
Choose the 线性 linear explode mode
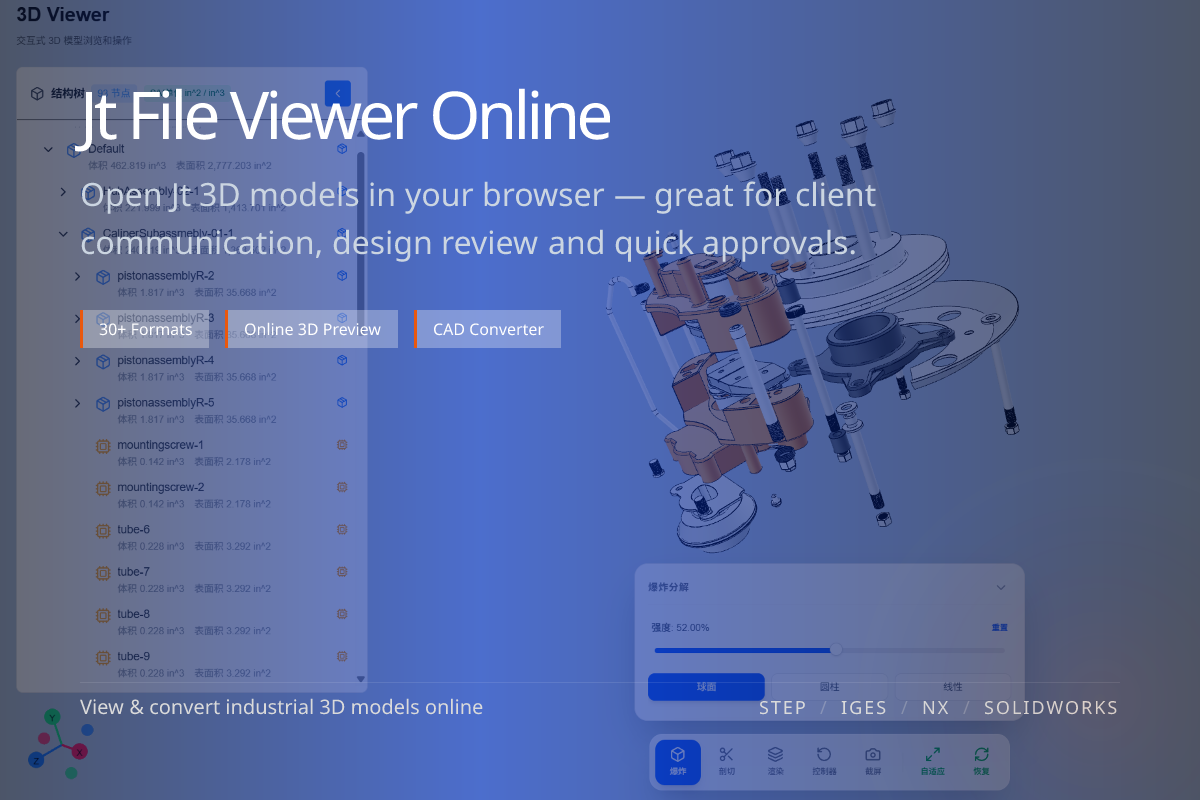[953, 687]
